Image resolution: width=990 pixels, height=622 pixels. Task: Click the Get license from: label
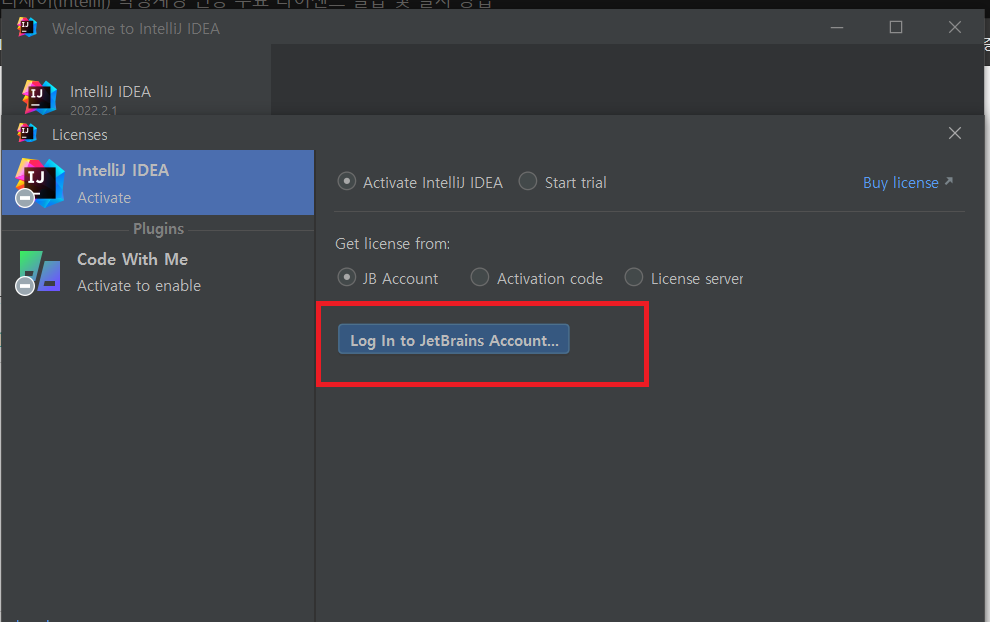coord(392,244)
